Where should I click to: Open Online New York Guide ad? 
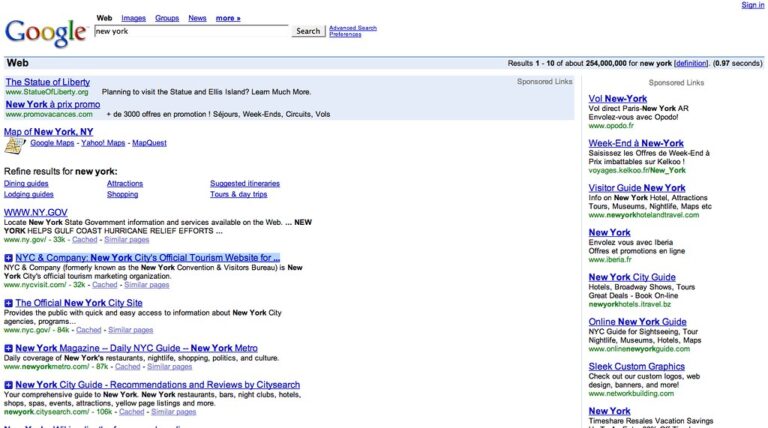coord(637,322)
